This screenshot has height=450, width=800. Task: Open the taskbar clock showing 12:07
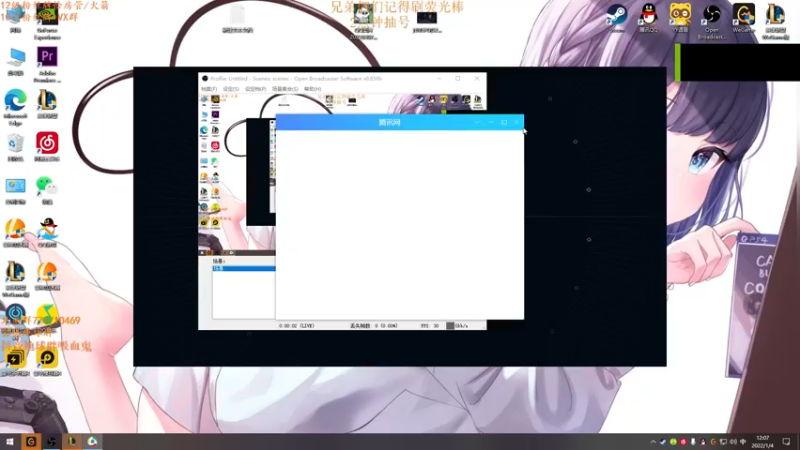click(763, 442)
